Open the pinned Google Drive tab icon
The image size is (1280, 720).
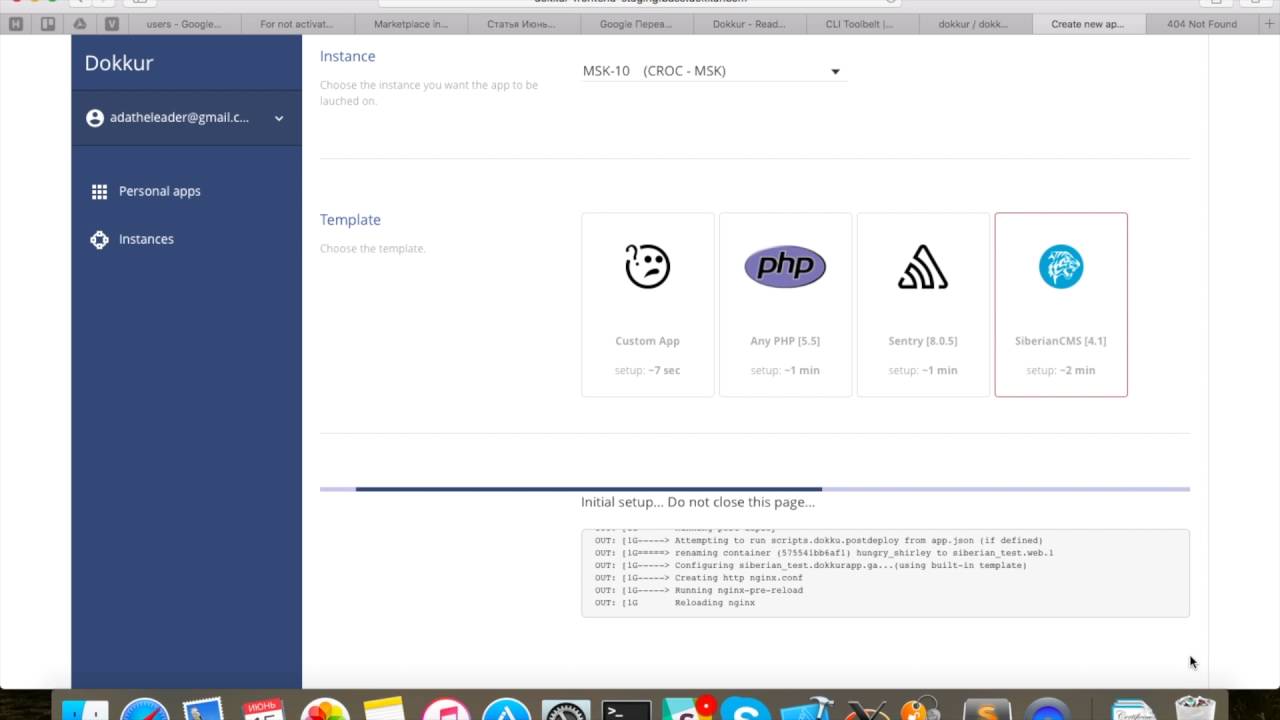[79, 24]
